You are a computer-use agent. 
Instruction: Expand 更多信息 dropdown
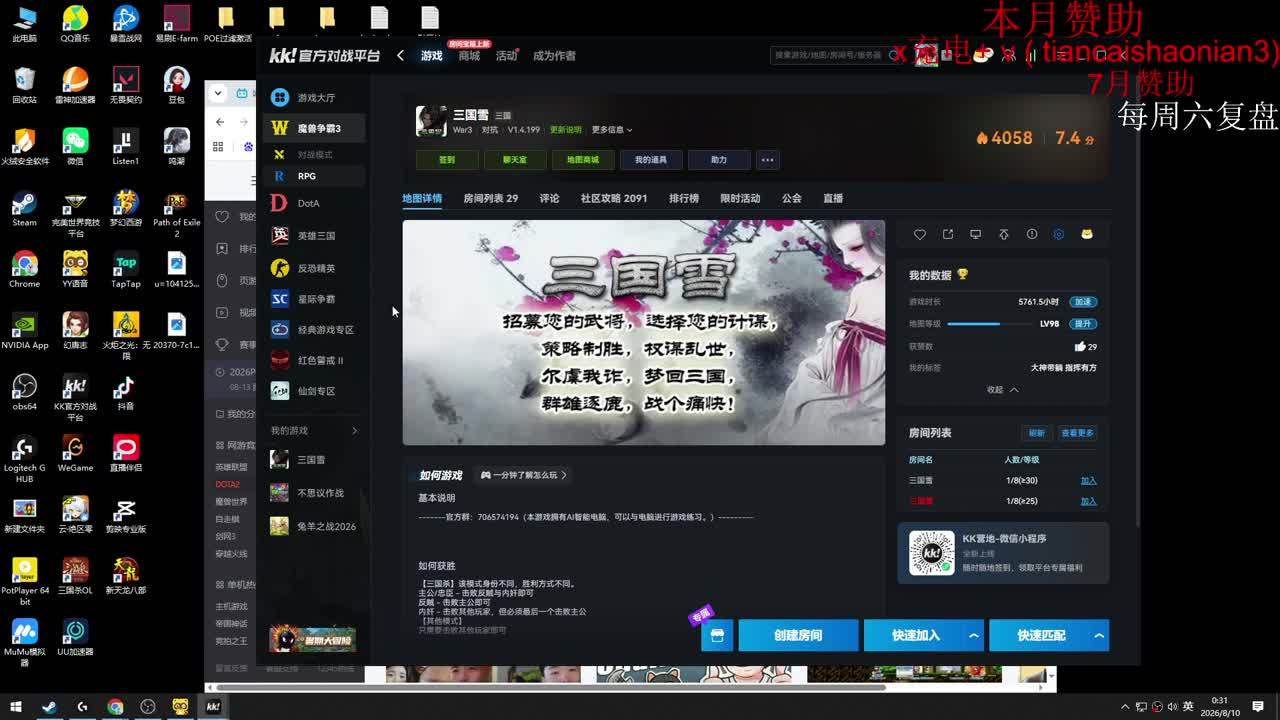(x=612, y=130)
